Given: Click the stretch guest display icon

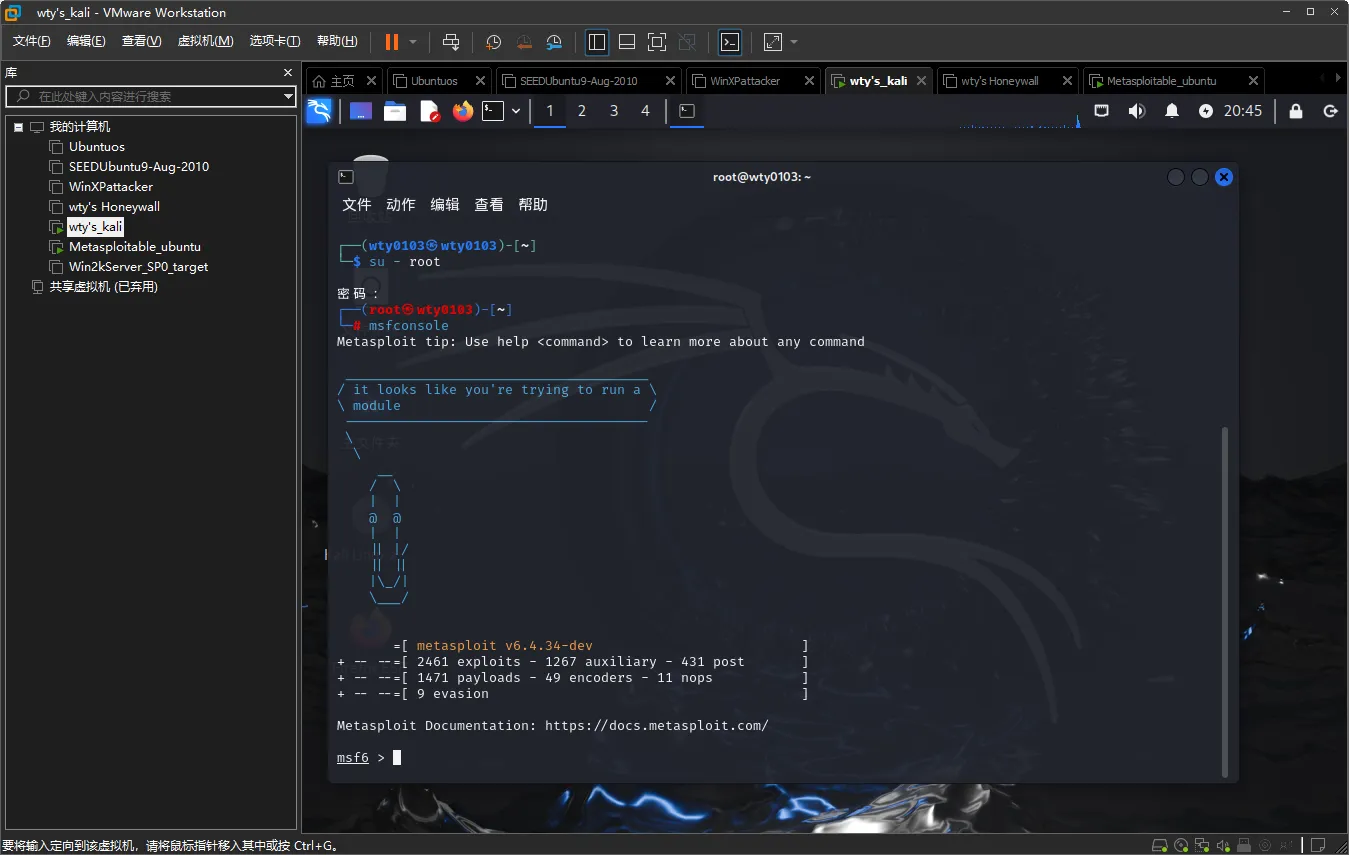Looking at the screenshot, I should coord(772,42).
